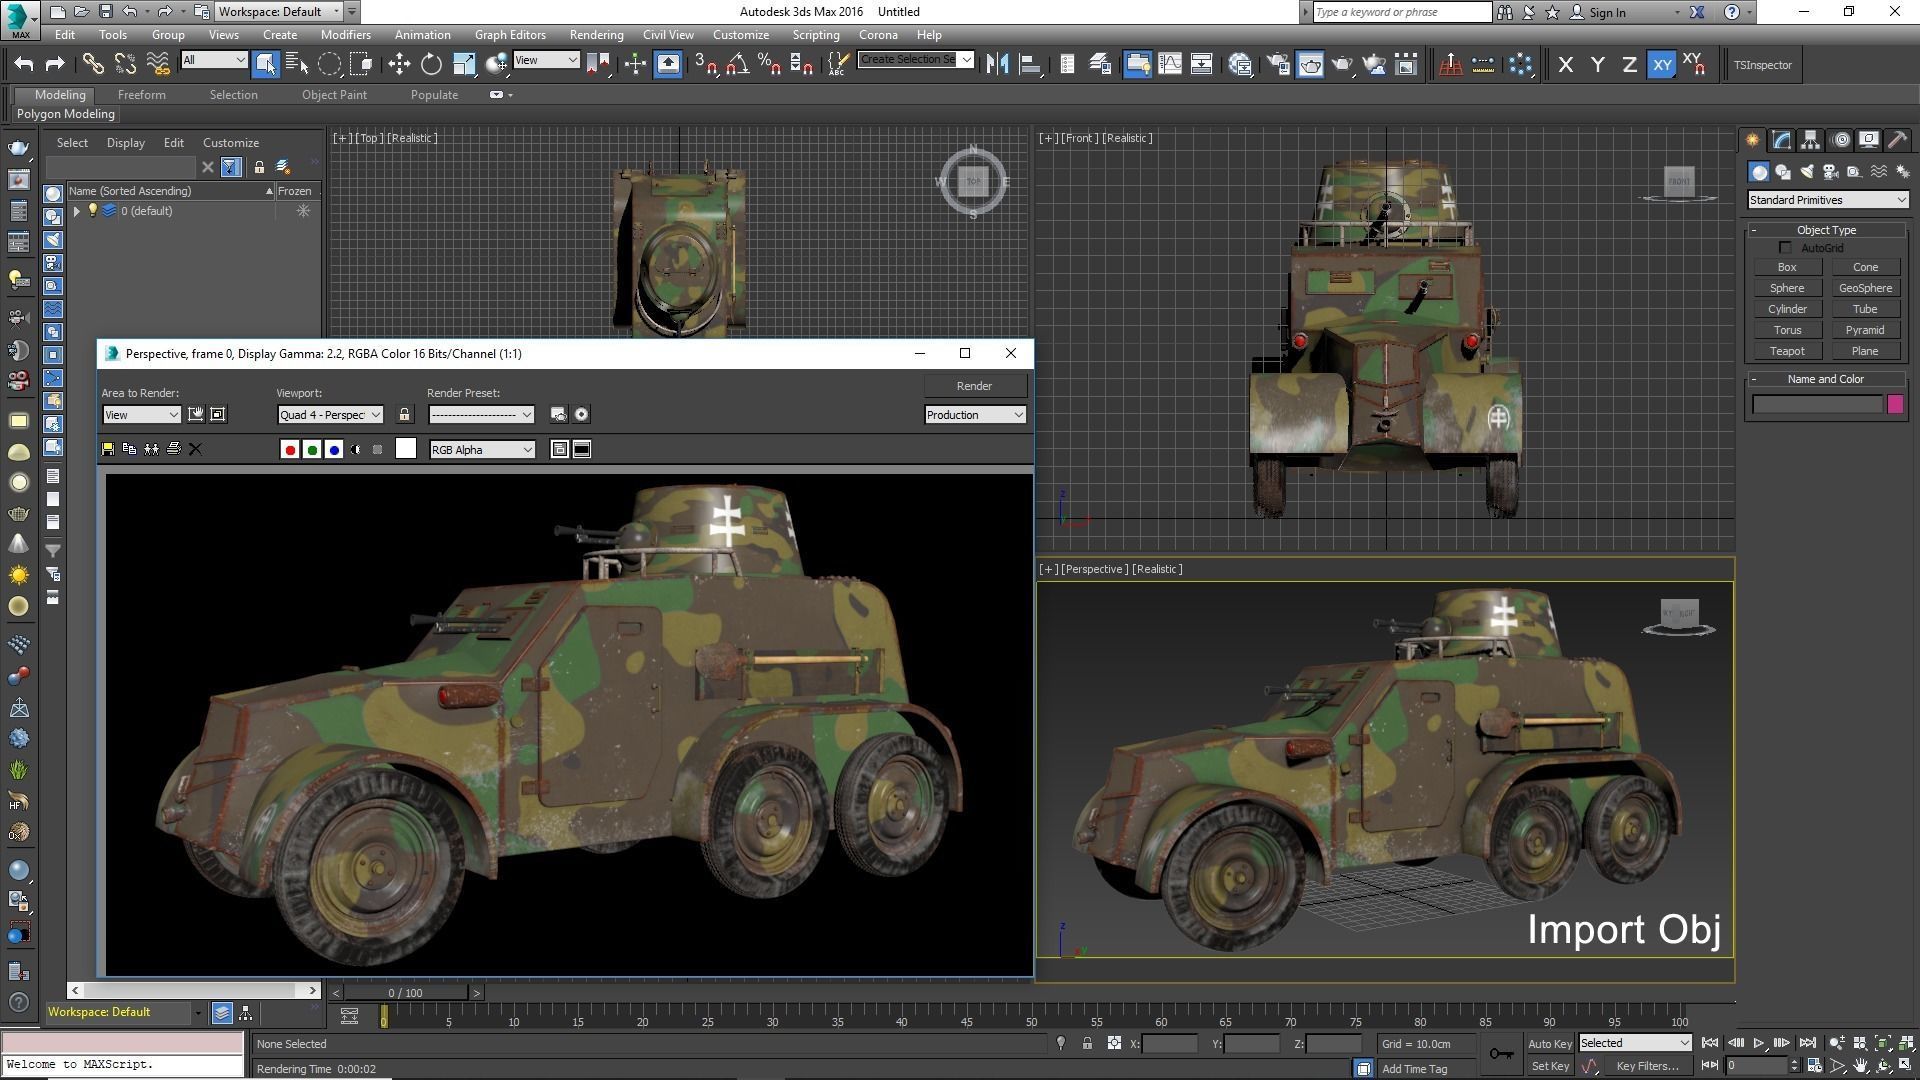Screen dimensions: 1920x1080
Task: Switch to the Object Paint ribbon tab
Action: point(334,95)
